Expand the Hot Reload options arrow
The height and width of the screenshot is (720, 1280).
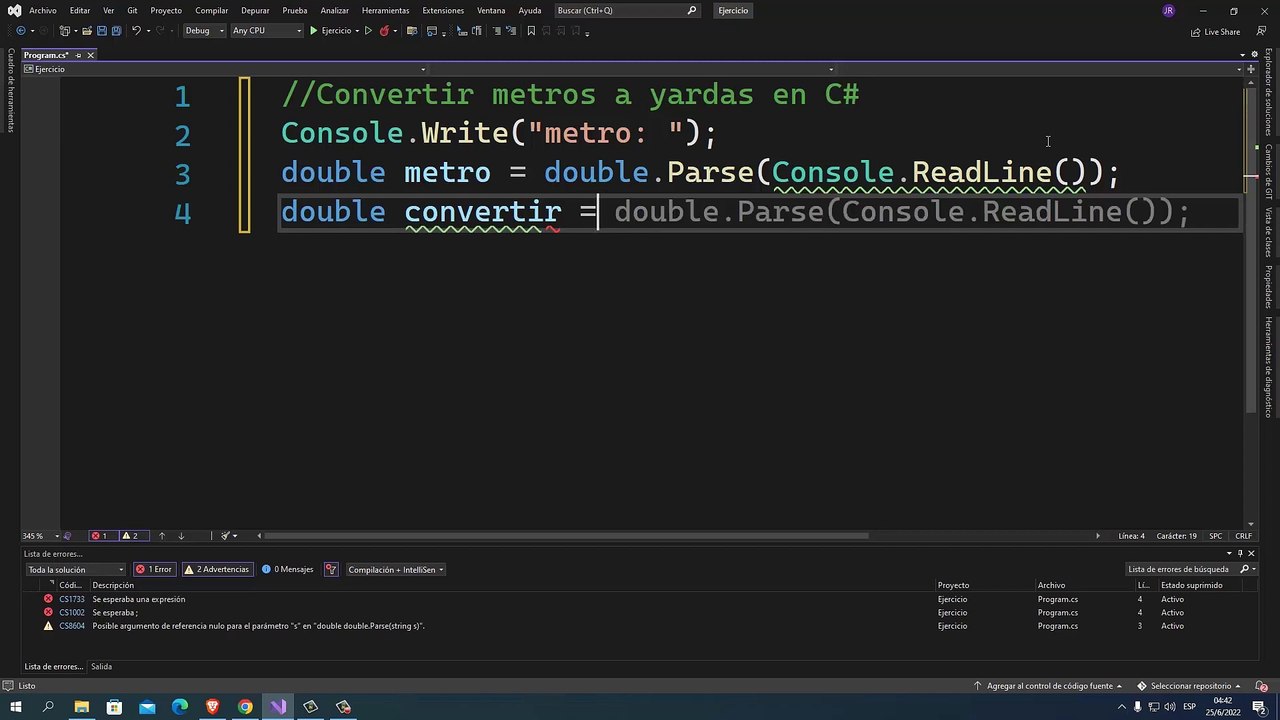(395, 31)
